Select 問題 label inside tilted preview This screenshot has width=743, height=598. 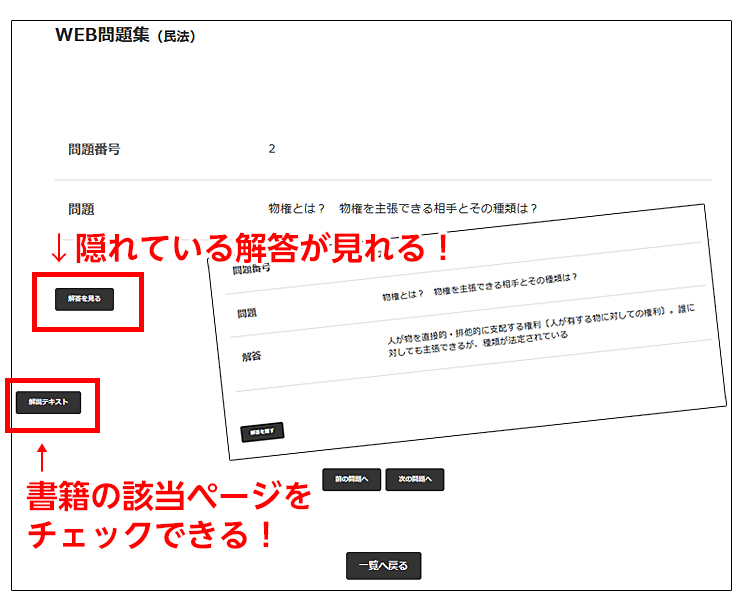[247, 312]
